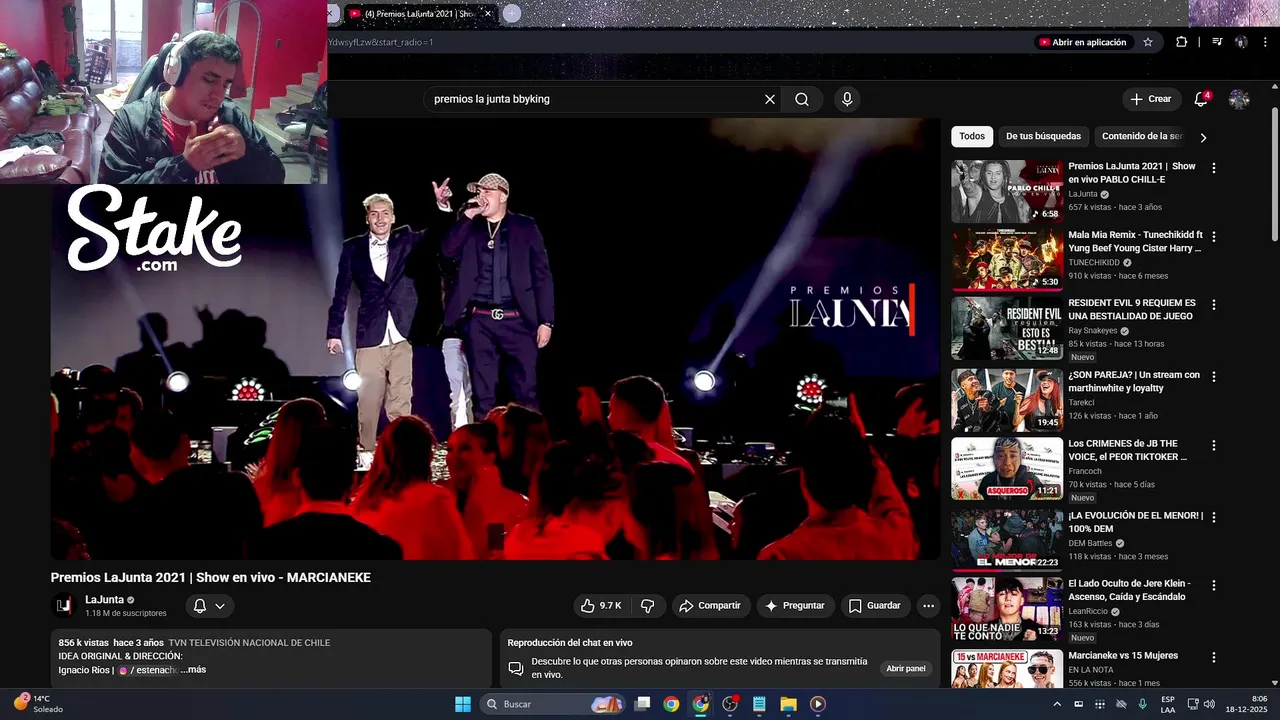Open options for Los CRIMENES de JB video
The height and width of the screenshot is (720, 1280).
point(1214,445)
